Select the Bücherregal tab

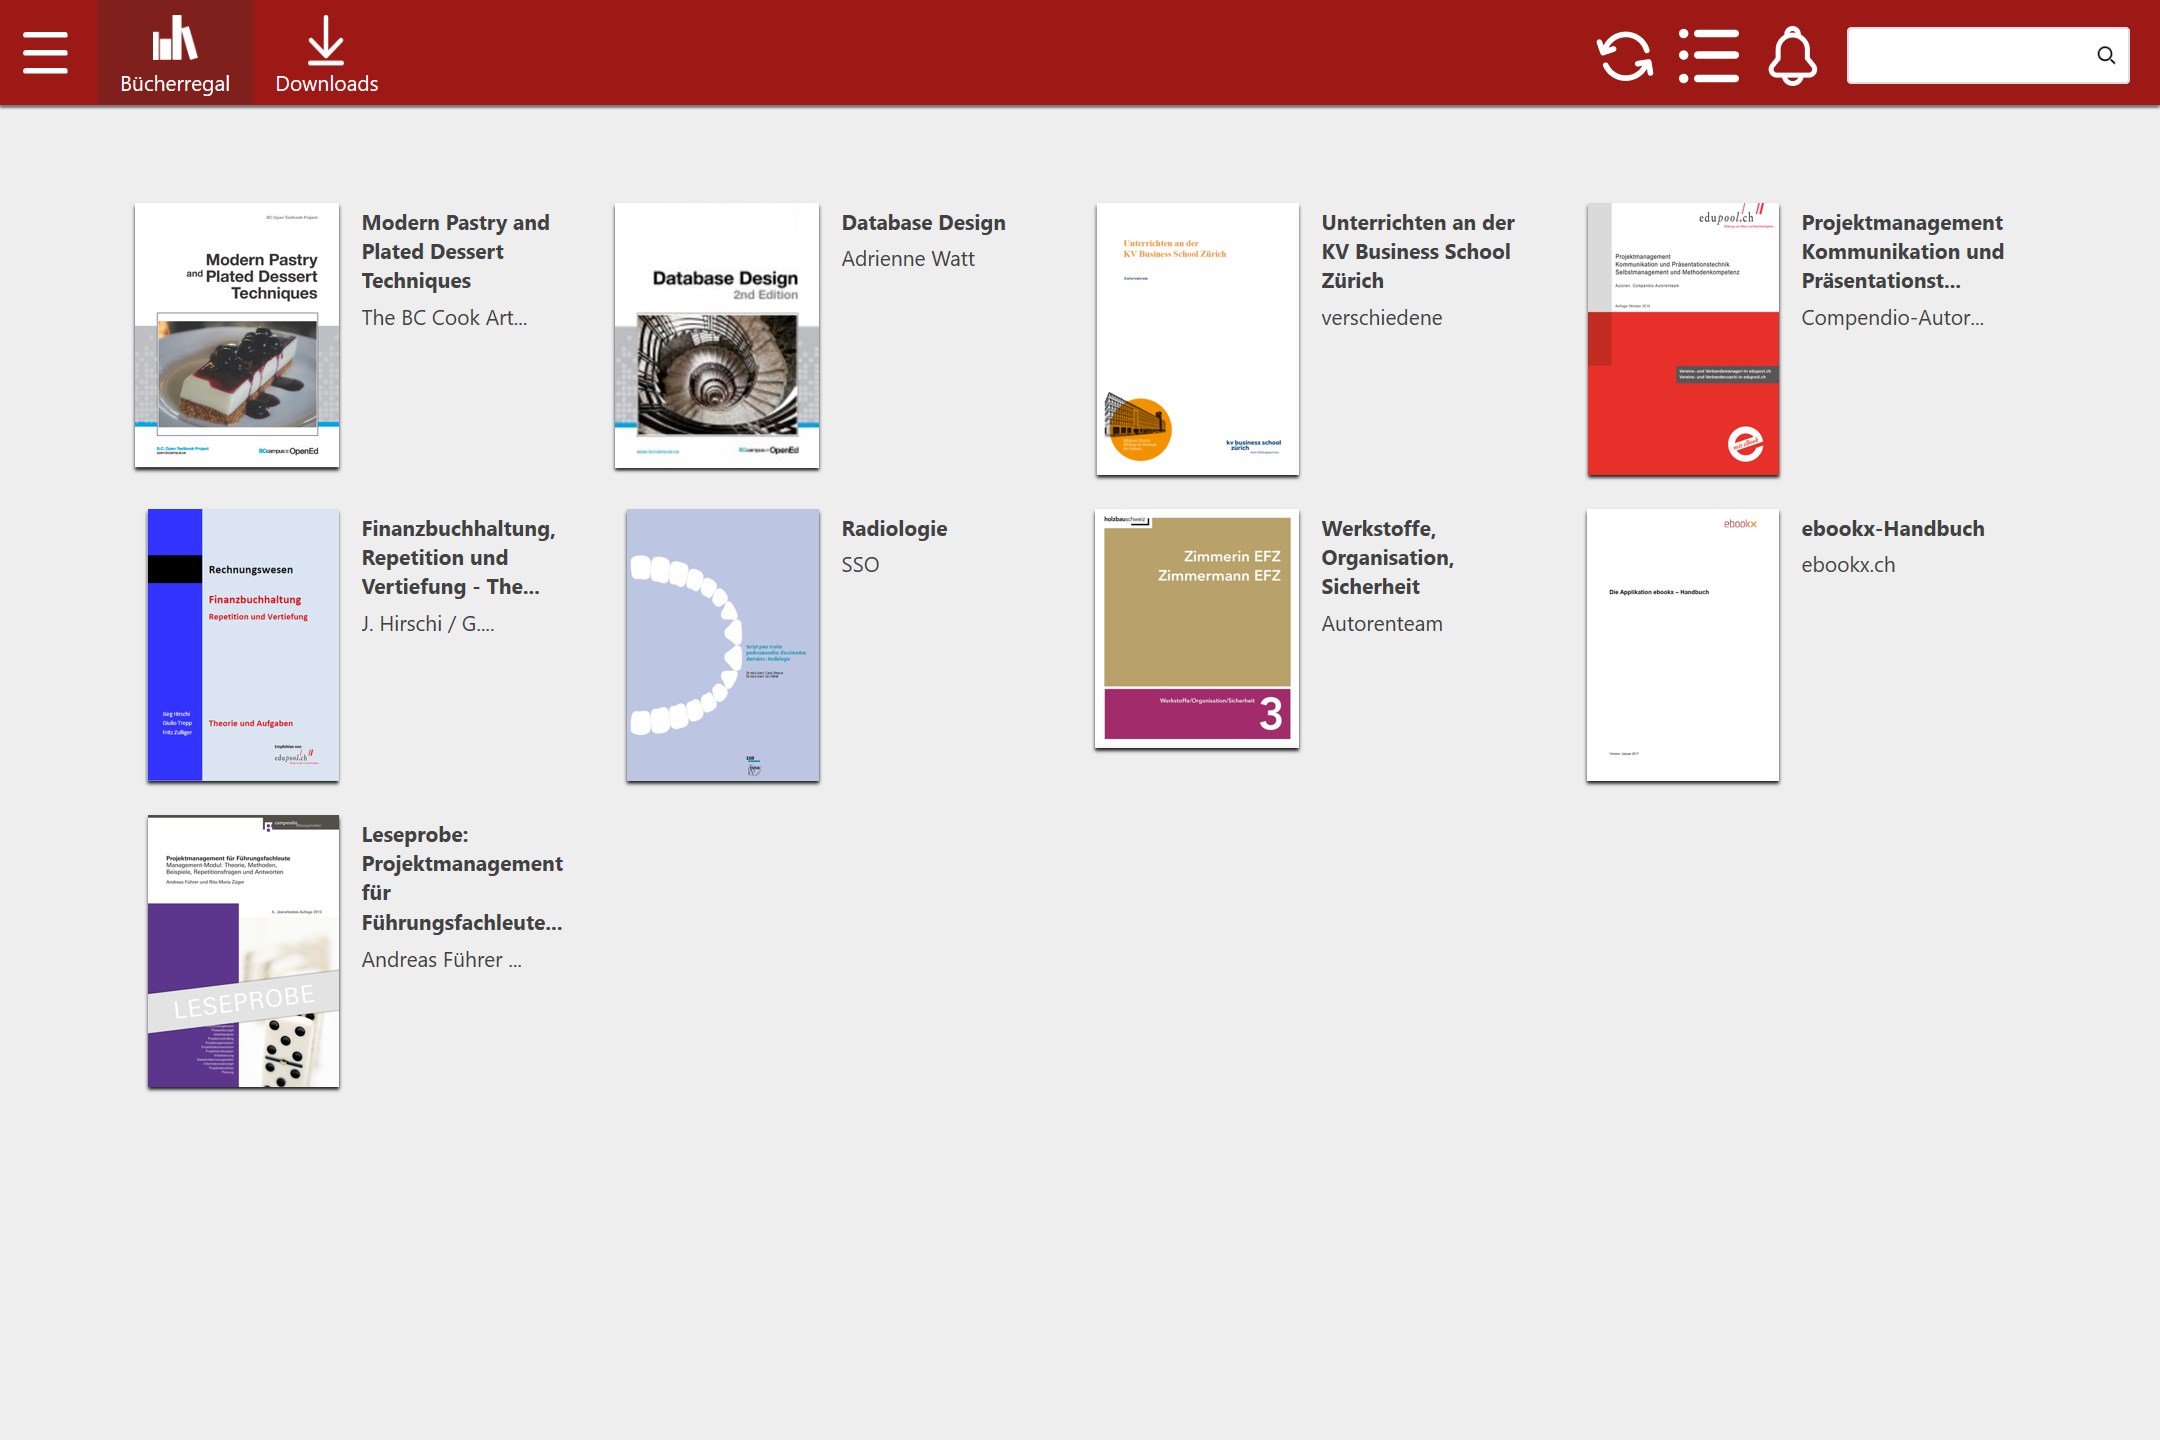point(175,56)
